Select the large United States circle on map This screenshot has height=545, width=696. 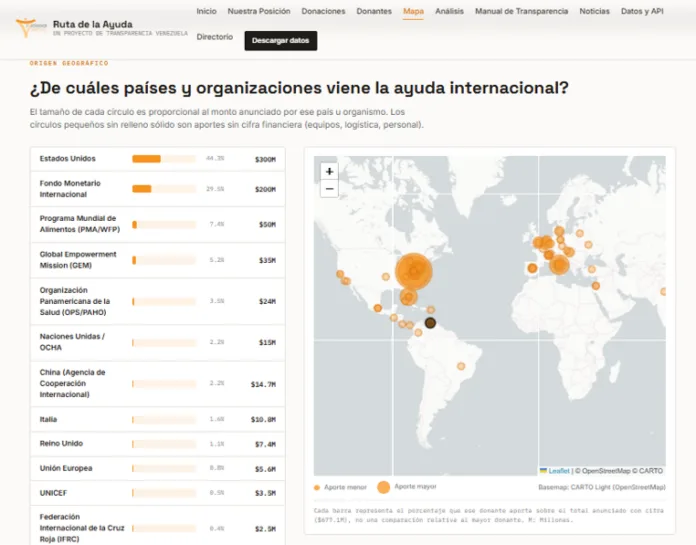click(x=414, y=271)
